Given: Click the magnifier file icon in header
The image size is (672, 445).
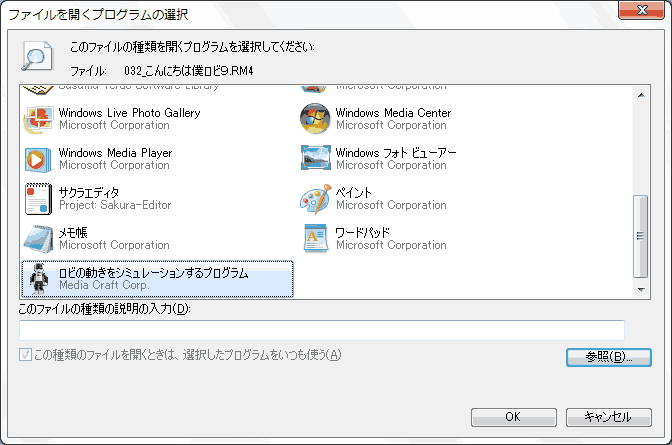Looking at the screenshot, I should (37, 56).
